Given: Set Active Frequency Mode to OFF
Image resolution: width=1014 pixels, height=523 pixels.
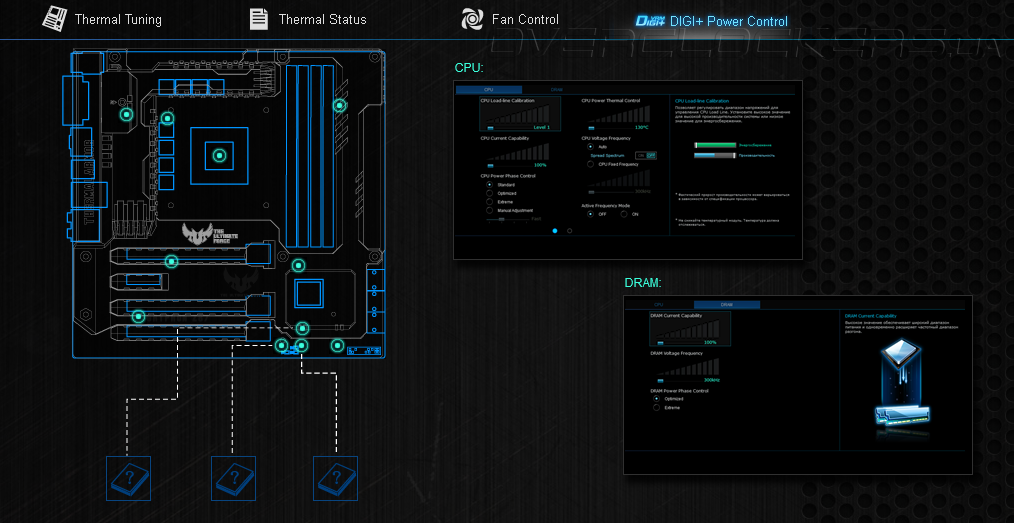Looking at the screenshot, I should [x=590, y=214].
